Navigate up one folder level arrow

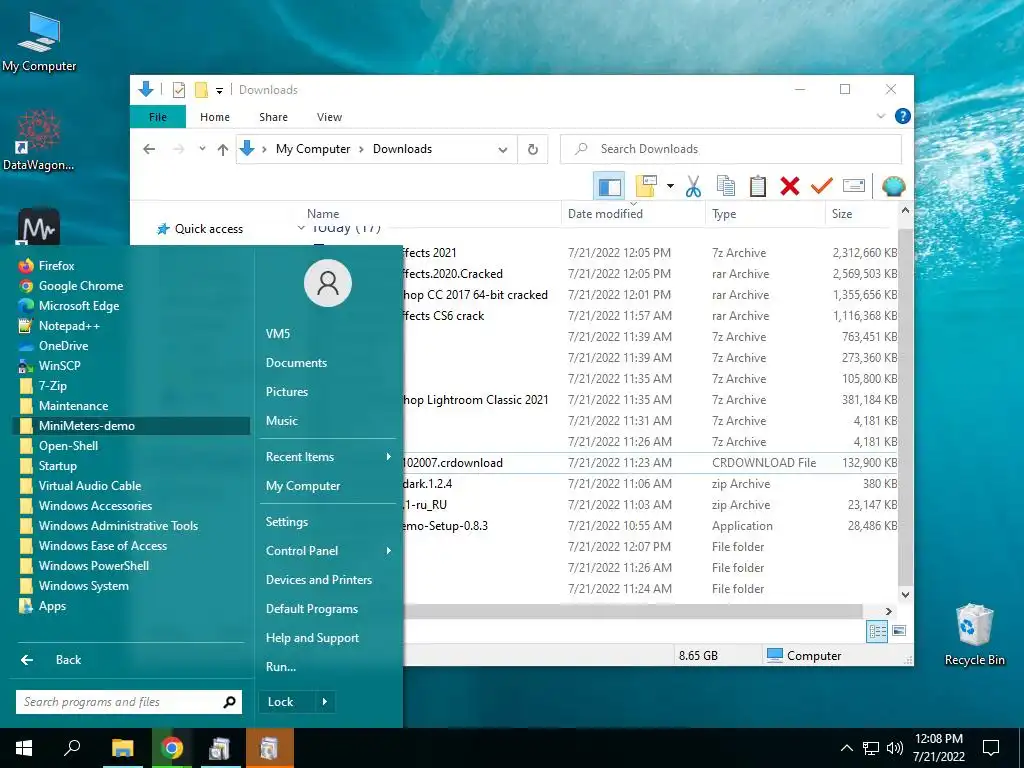223,150
